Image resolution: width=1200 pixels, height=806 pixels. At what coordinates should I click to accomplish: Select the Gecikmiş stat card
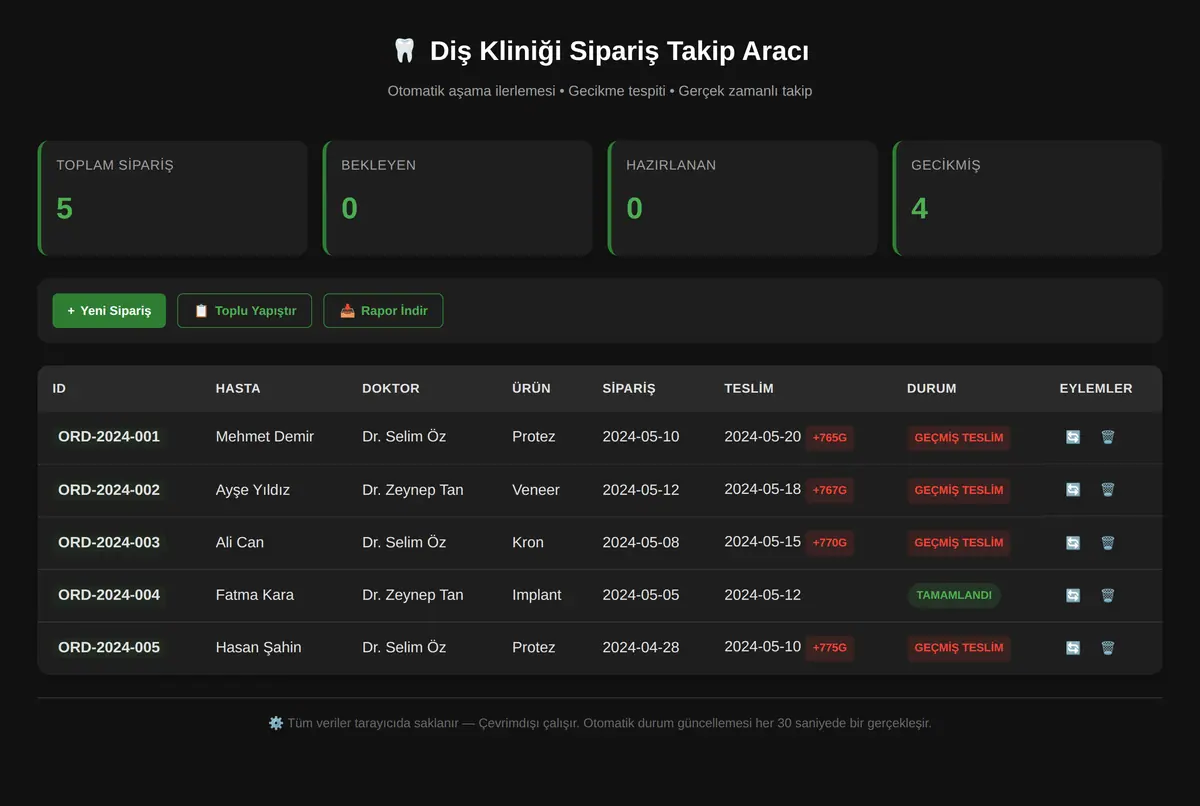click(1027, 198)
